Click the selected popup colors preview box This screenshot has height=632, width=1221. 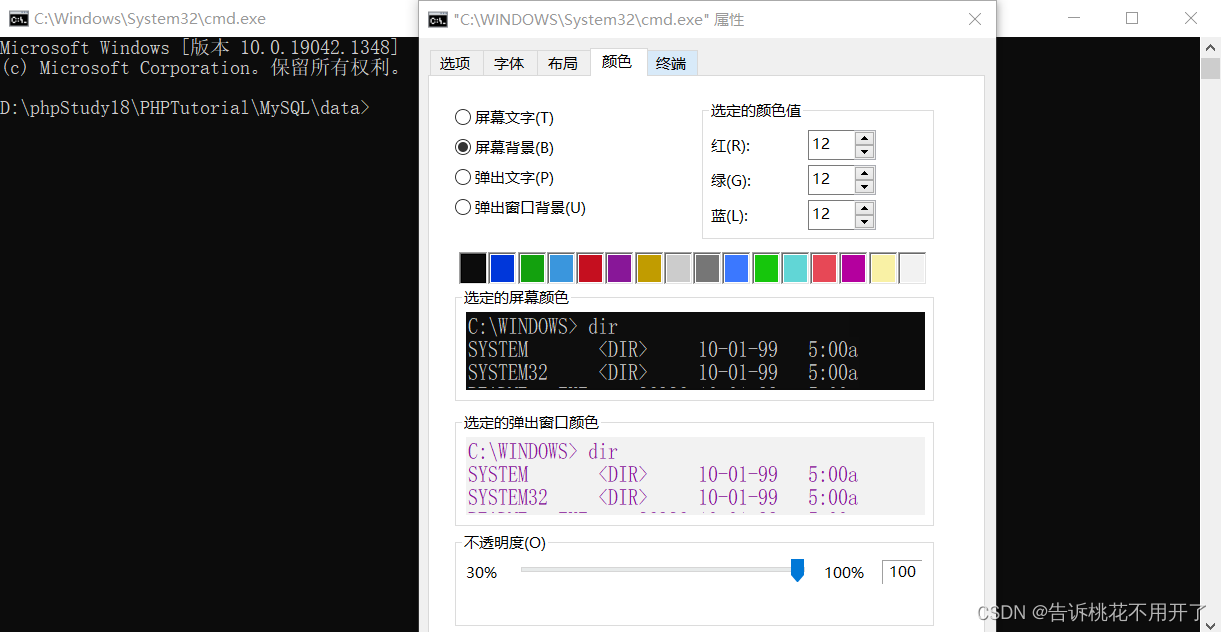(695, 476)
